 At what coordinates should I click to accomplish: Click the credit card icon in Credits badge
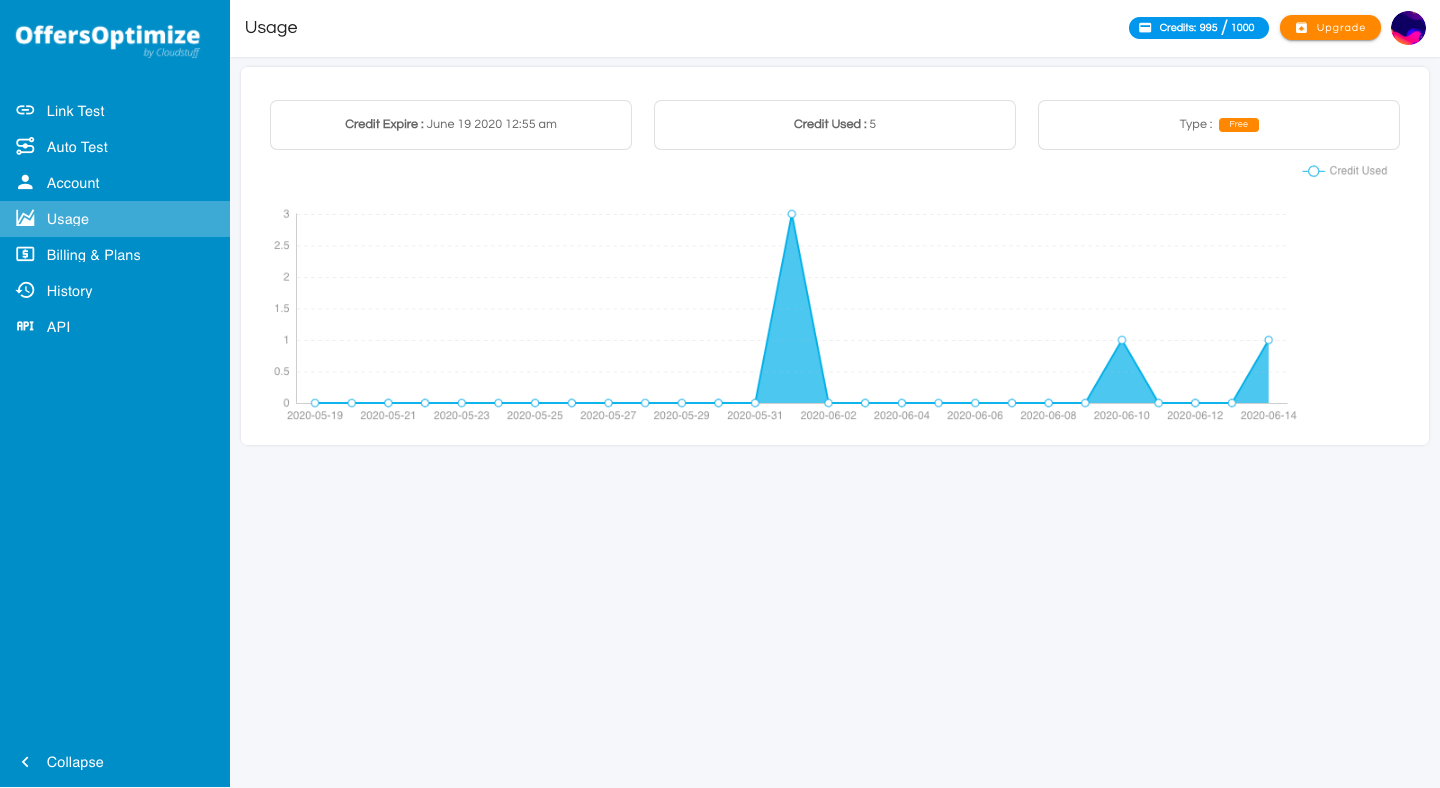[1145, 28]
